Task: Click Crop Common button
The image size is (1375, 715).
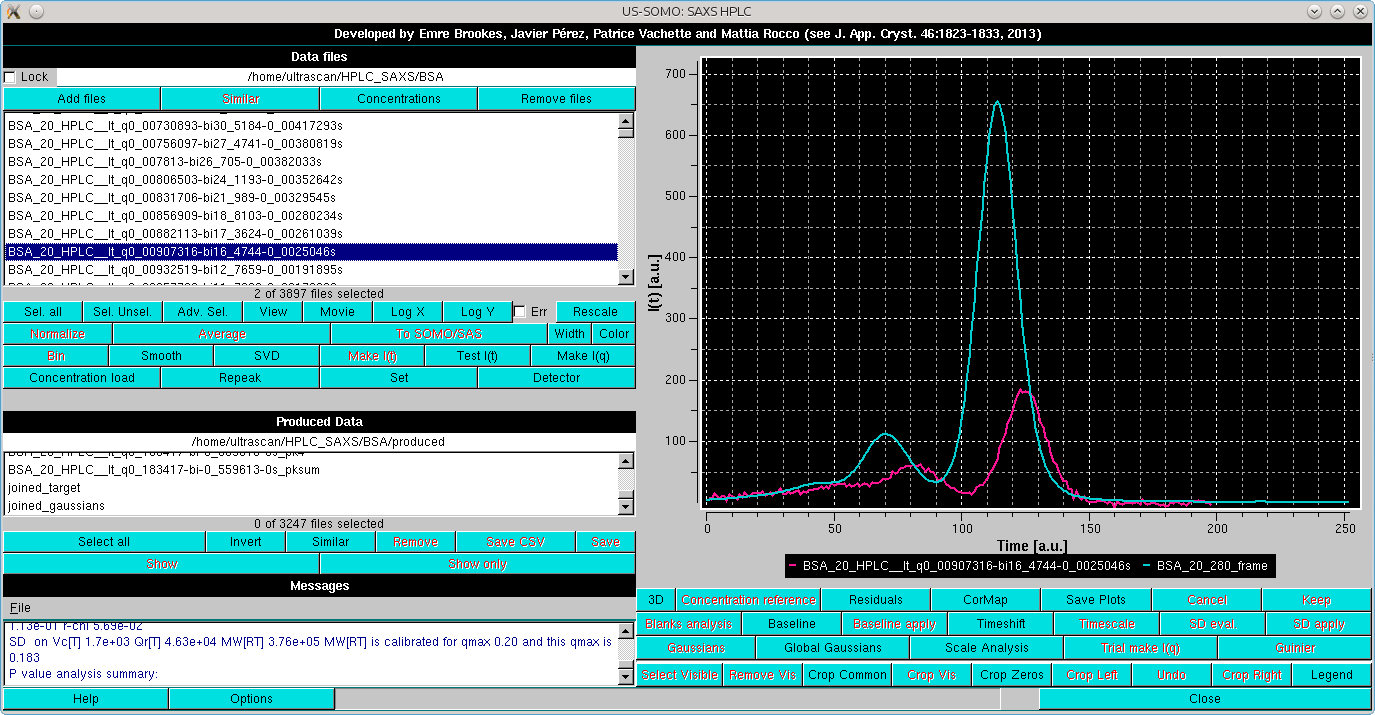Action: click(848, 675)
